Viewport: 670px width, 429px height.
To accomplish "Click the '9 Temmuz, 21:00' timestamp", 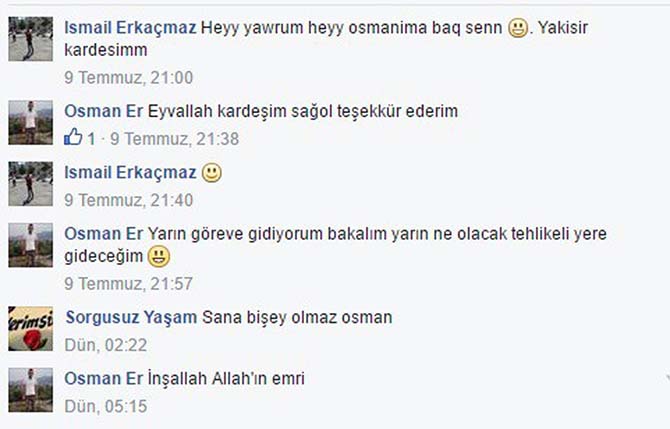I will coord(129,78).
